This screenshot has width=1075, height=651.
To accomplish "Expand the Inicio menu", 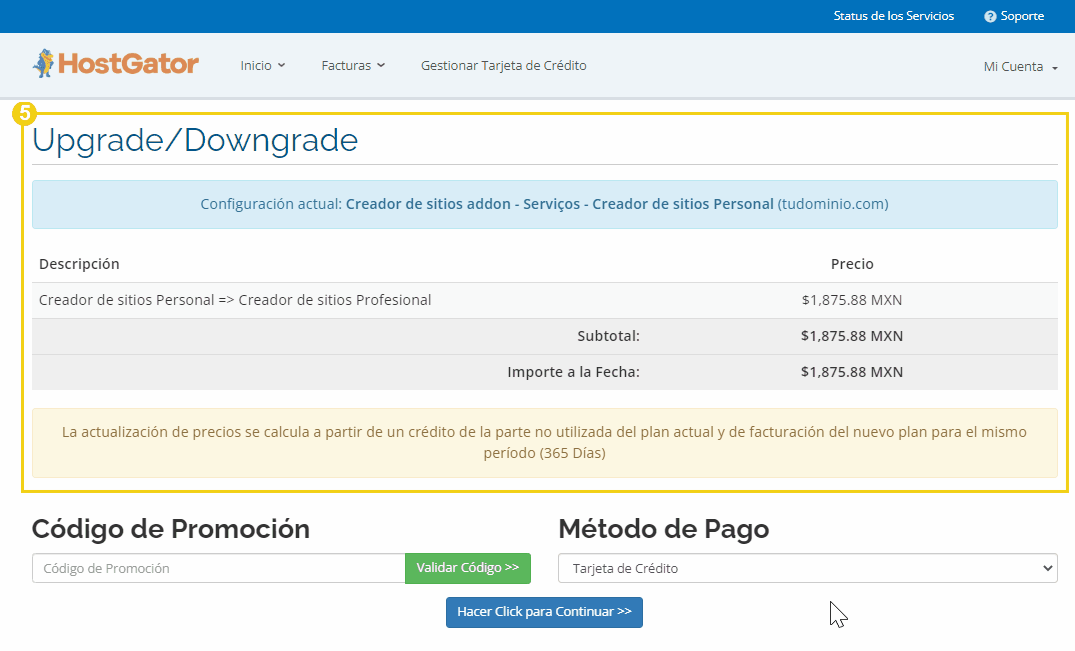I will [x=263, y=66].
